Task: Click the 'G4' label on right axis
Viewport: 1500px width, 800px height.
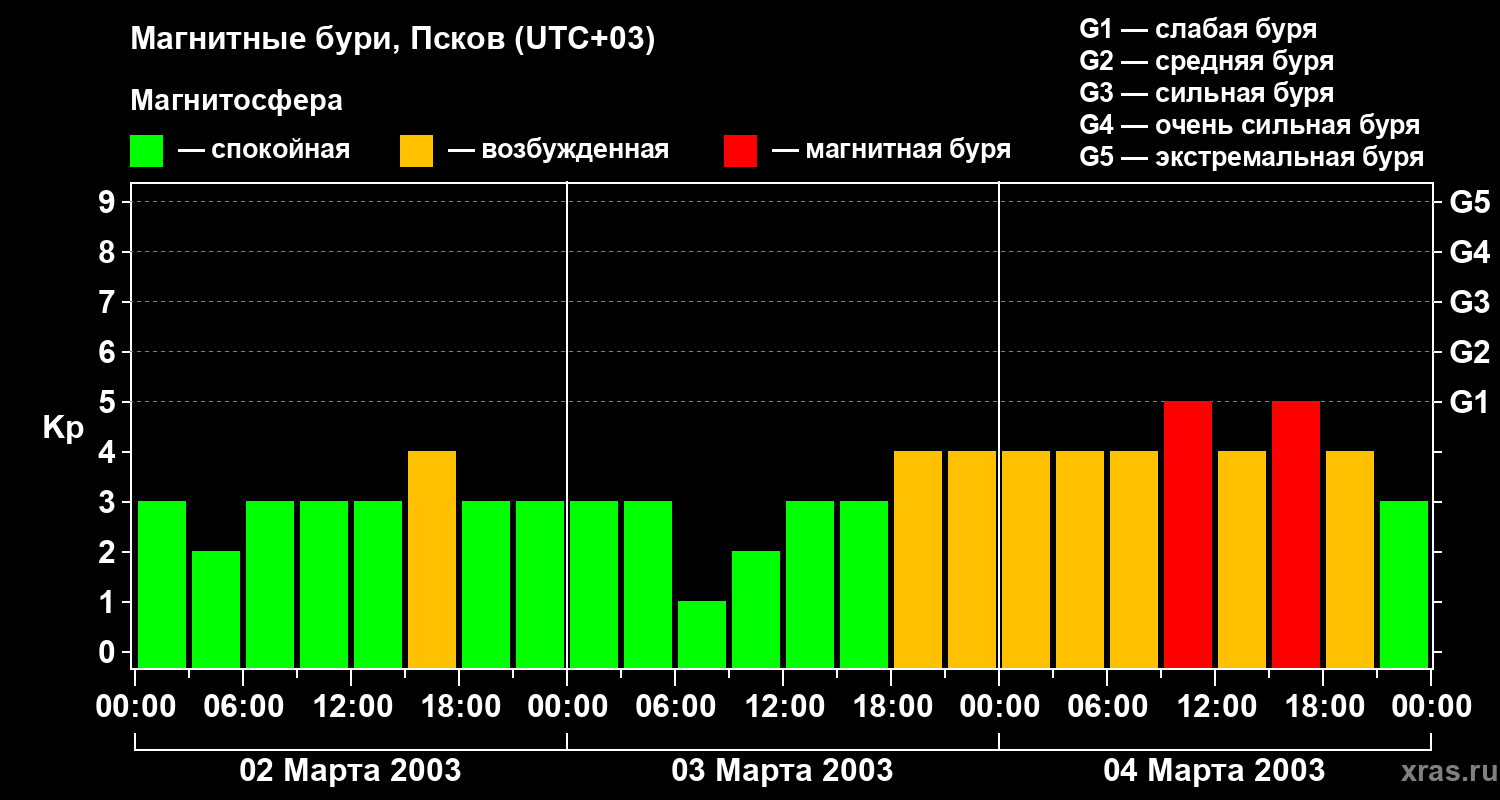Action: (x=1470, y=252)
